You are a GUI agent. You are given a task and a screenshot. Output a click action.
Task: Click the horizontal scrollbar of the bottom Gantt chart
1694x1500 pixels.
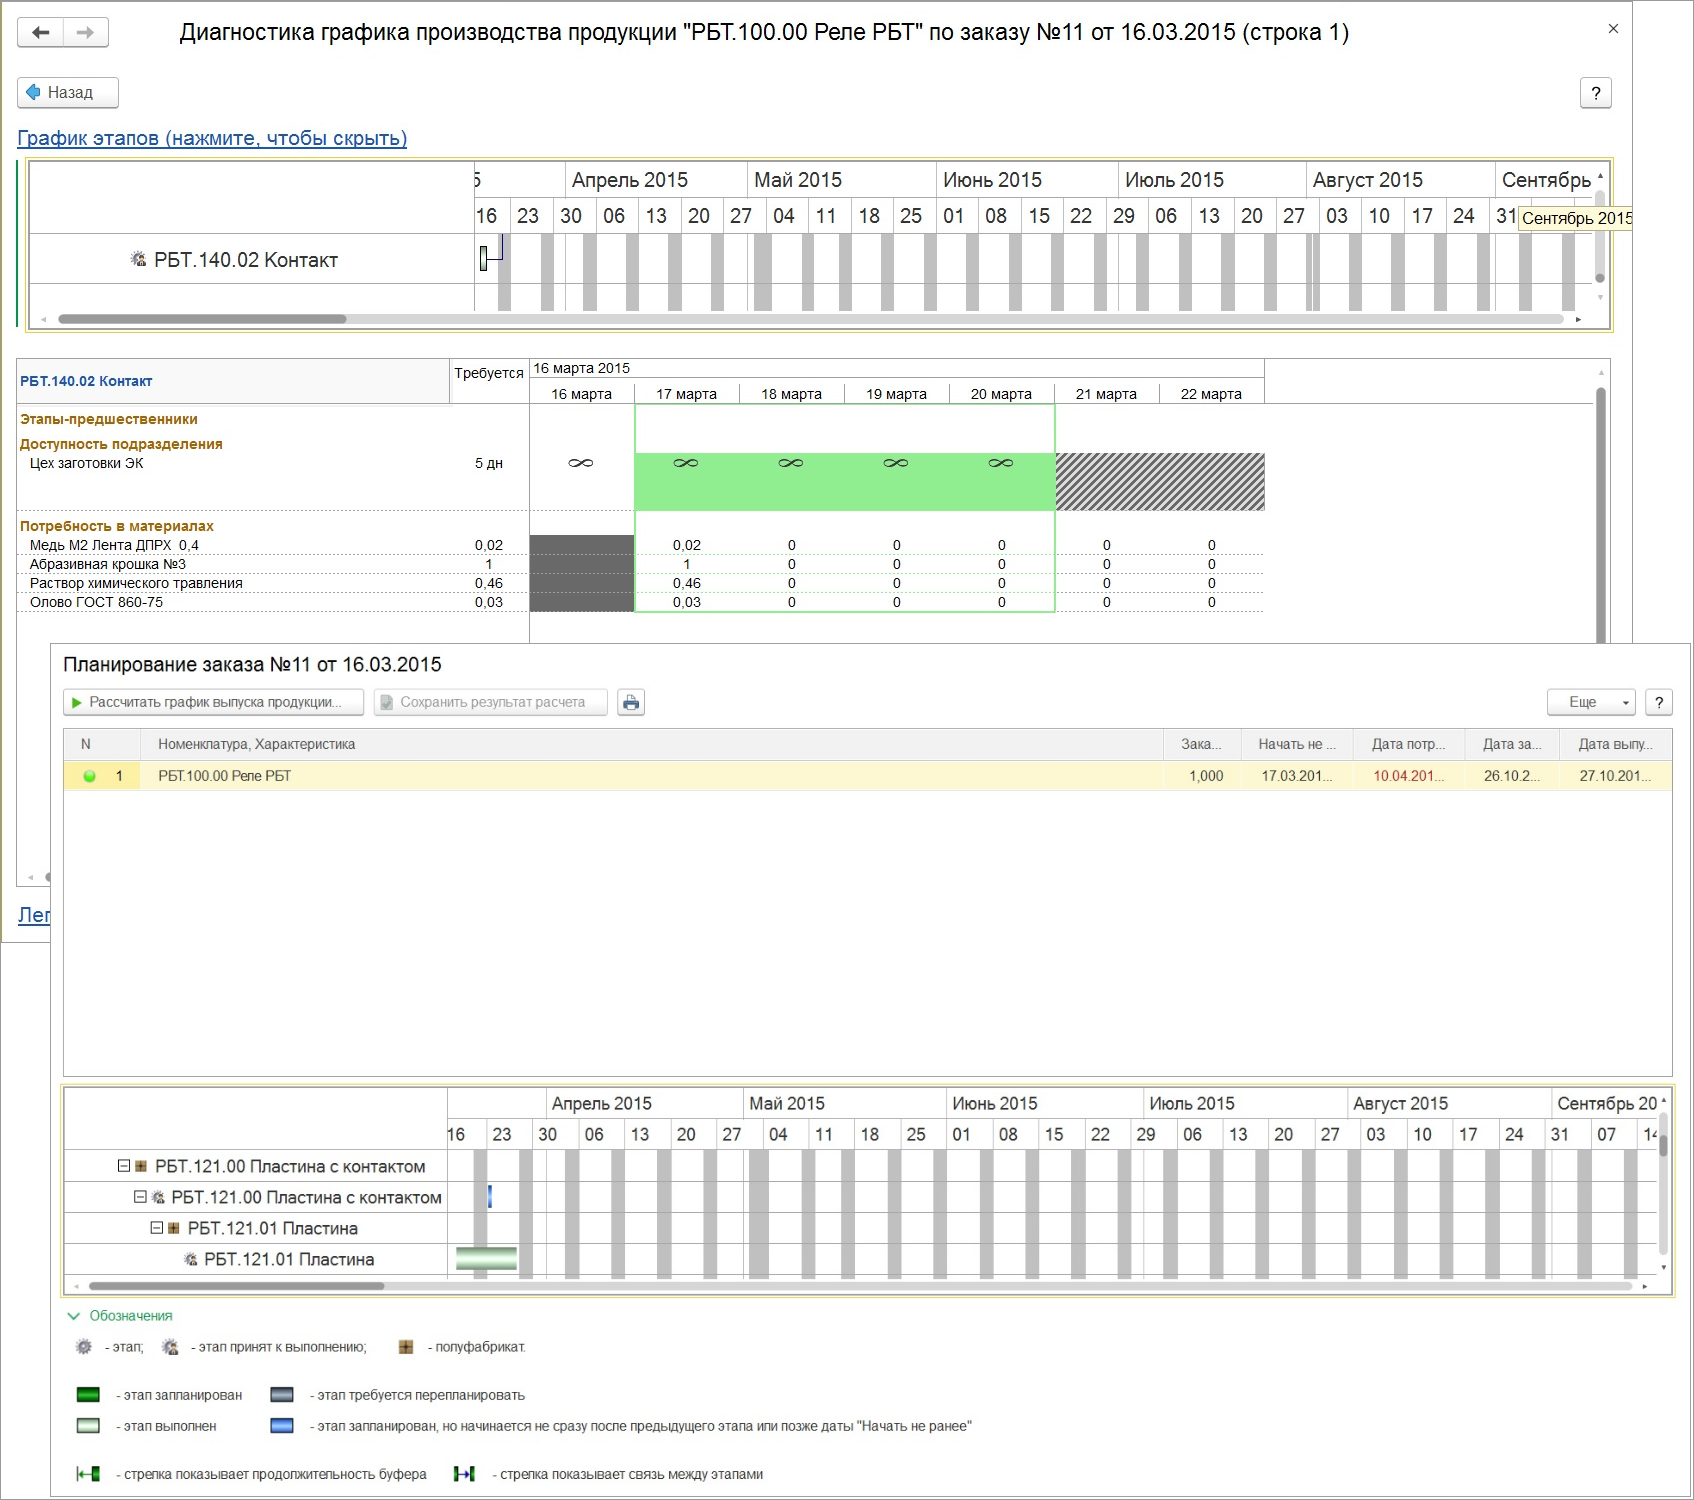click(x=236, y=1286)
